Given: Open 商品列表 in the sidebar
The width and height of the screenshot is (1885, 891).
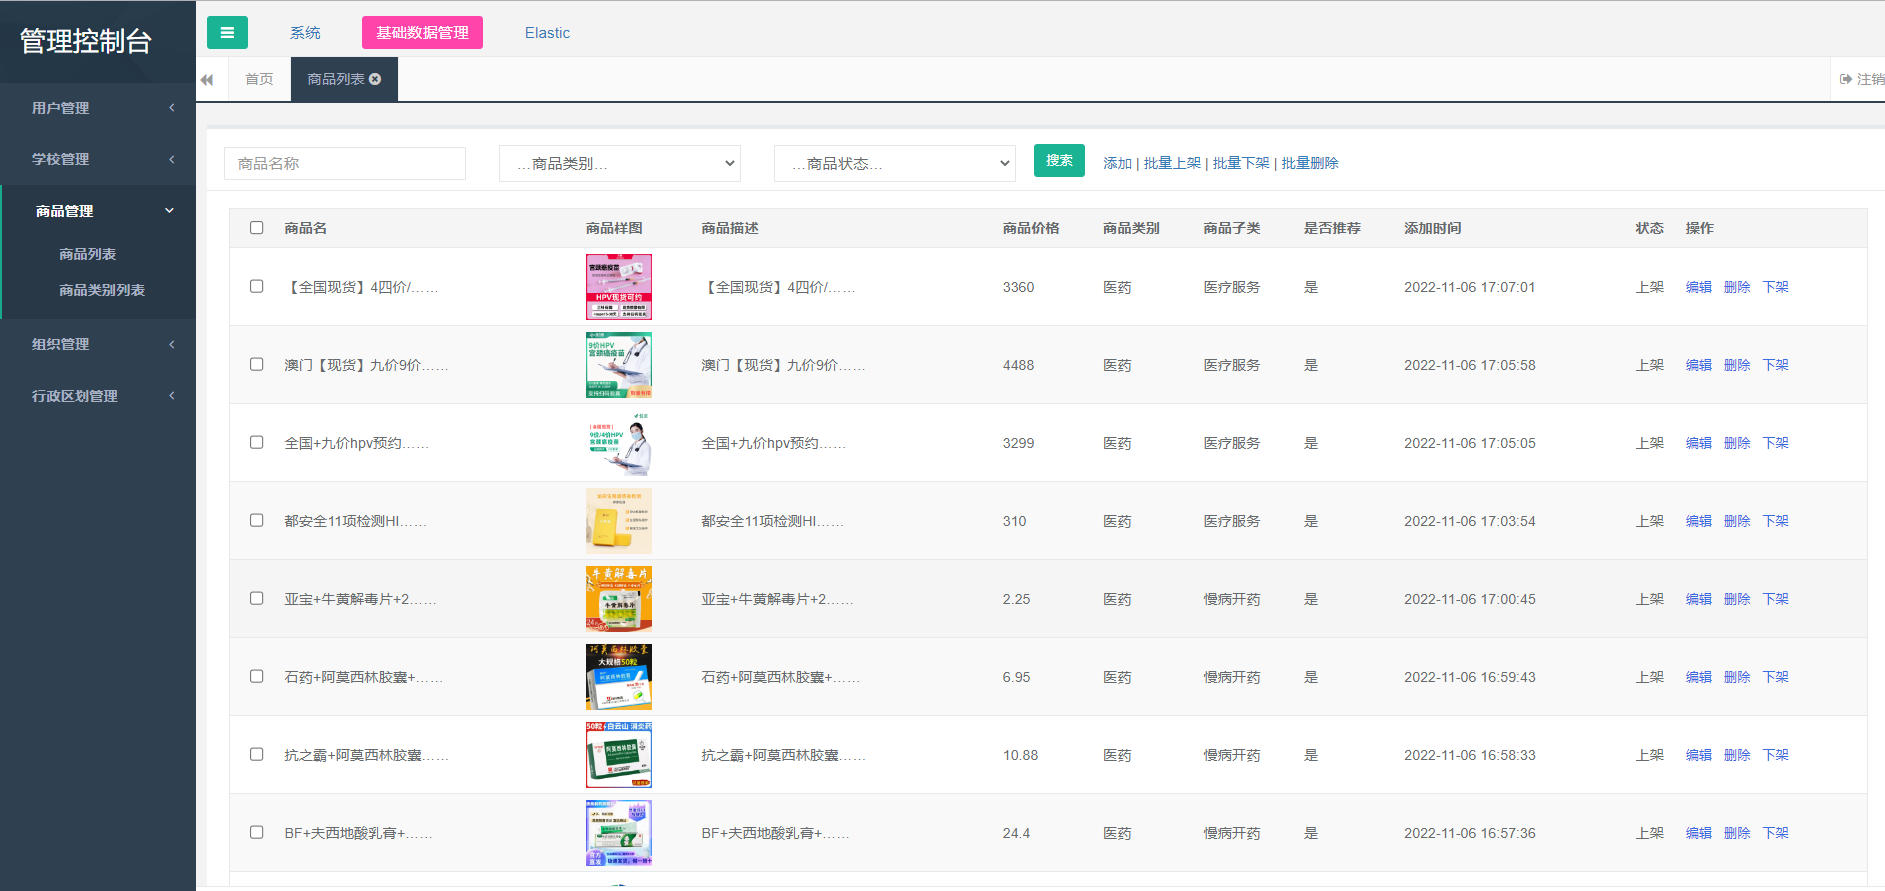Looking at the screenshot, I should (88, 254).
